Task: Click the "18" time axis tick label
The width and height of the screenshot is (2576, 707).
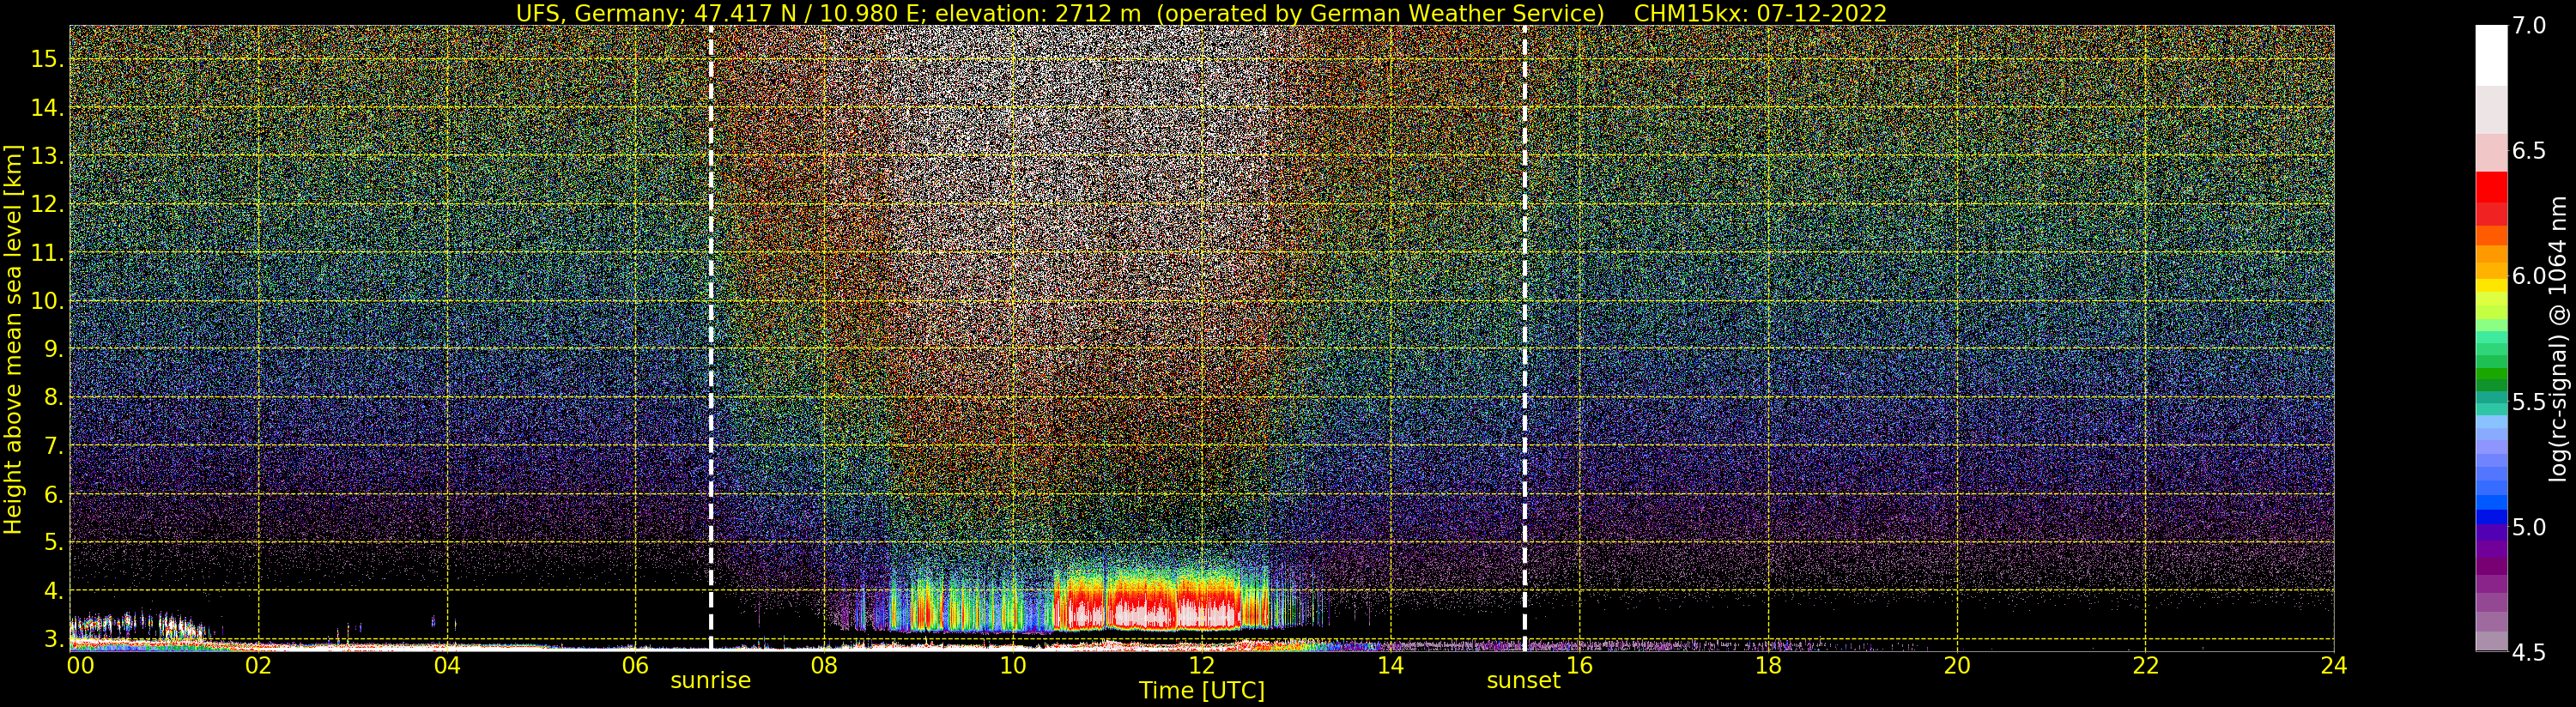Action: (1768, 665)
